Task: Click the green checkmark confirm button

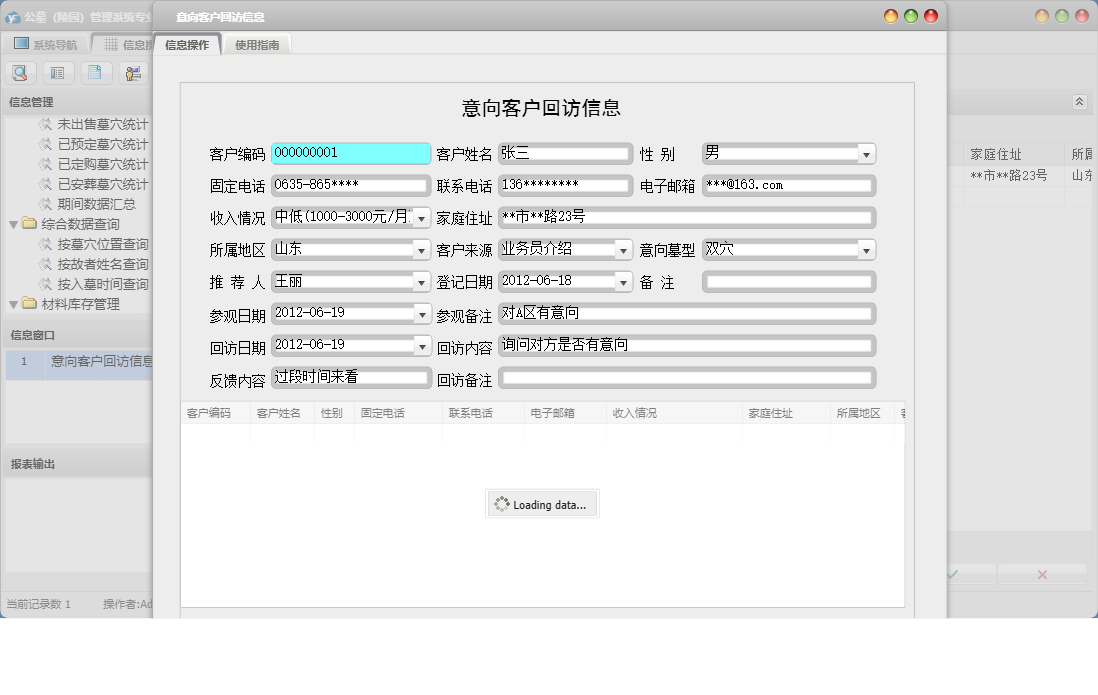Action: pyautogui.click(x=953, y=574)
